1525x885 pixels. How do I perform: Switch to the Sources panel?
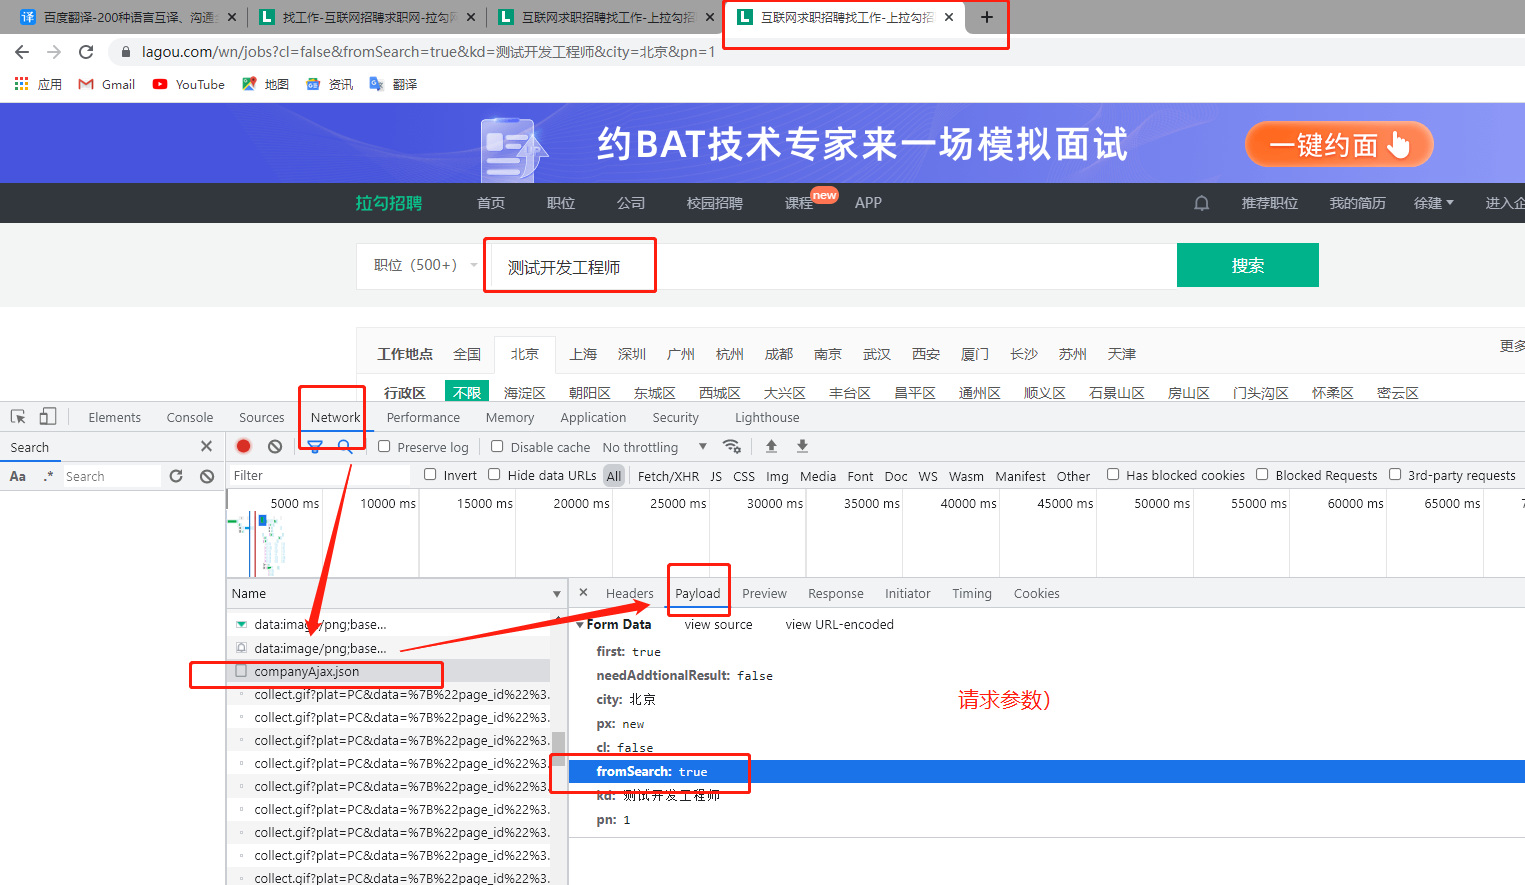pyautogui.click(x=262, y=418)
